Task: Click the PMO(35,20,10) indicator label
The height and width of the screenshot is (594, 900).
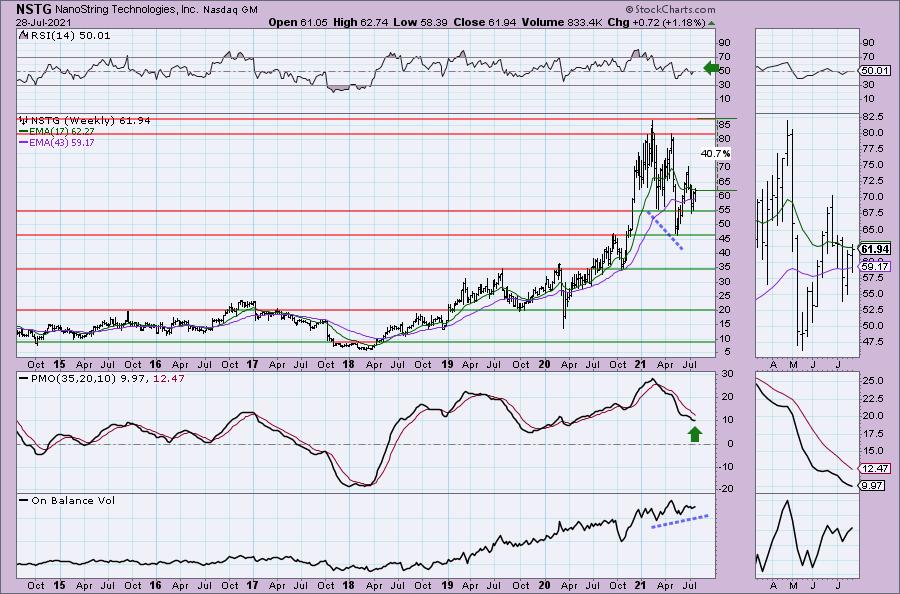Action: [x=102, y=378]
